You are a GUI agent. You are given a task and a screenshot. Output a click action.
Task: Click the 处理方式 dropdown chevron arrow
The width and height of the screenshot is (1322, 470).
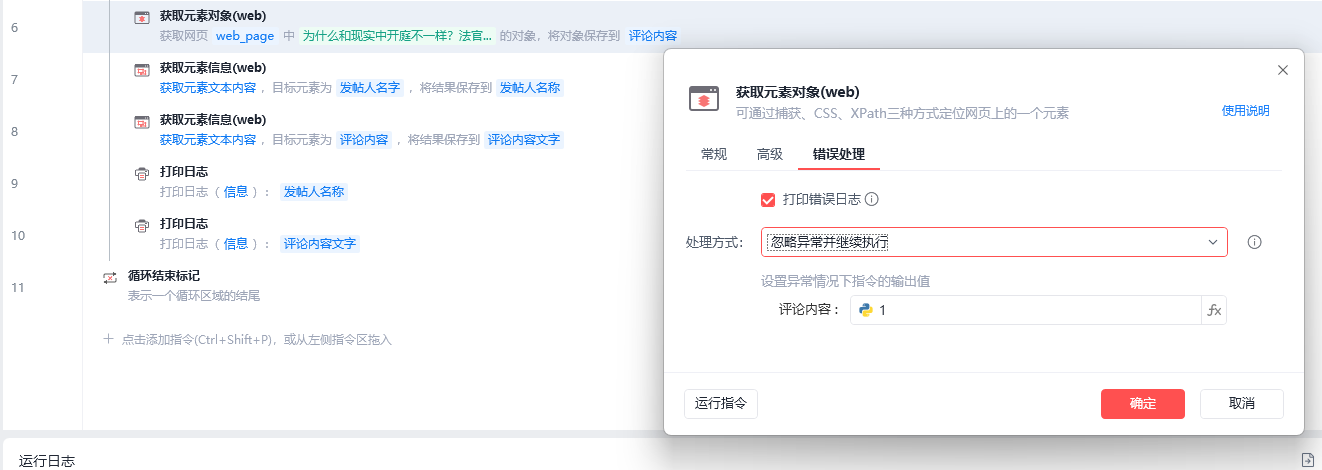[x=1213, y=242]
